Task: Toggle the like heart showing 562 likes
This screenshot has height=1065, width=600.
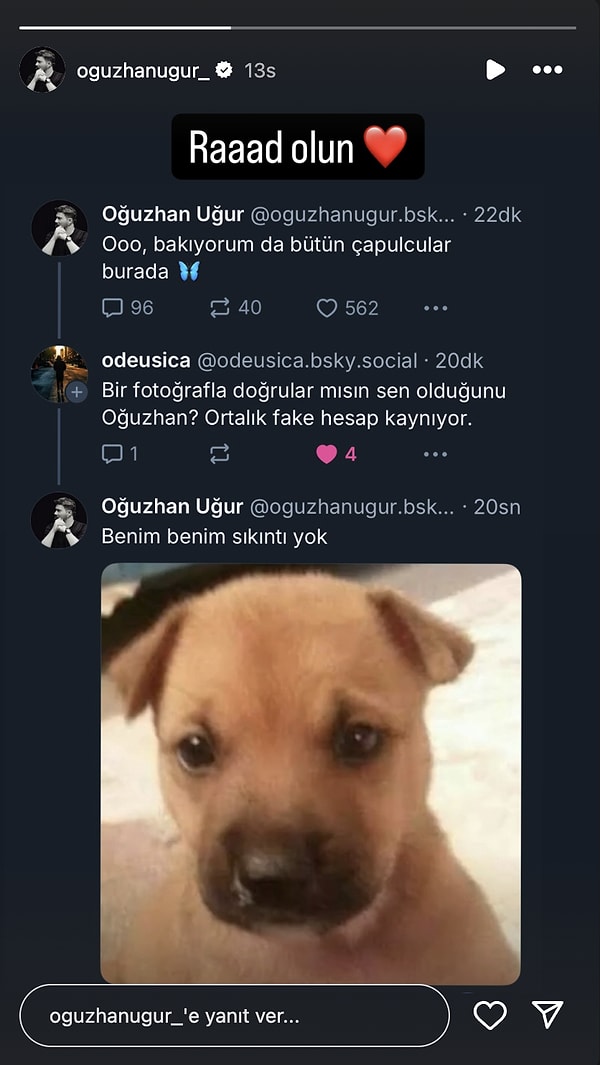Action: (327, 308)
